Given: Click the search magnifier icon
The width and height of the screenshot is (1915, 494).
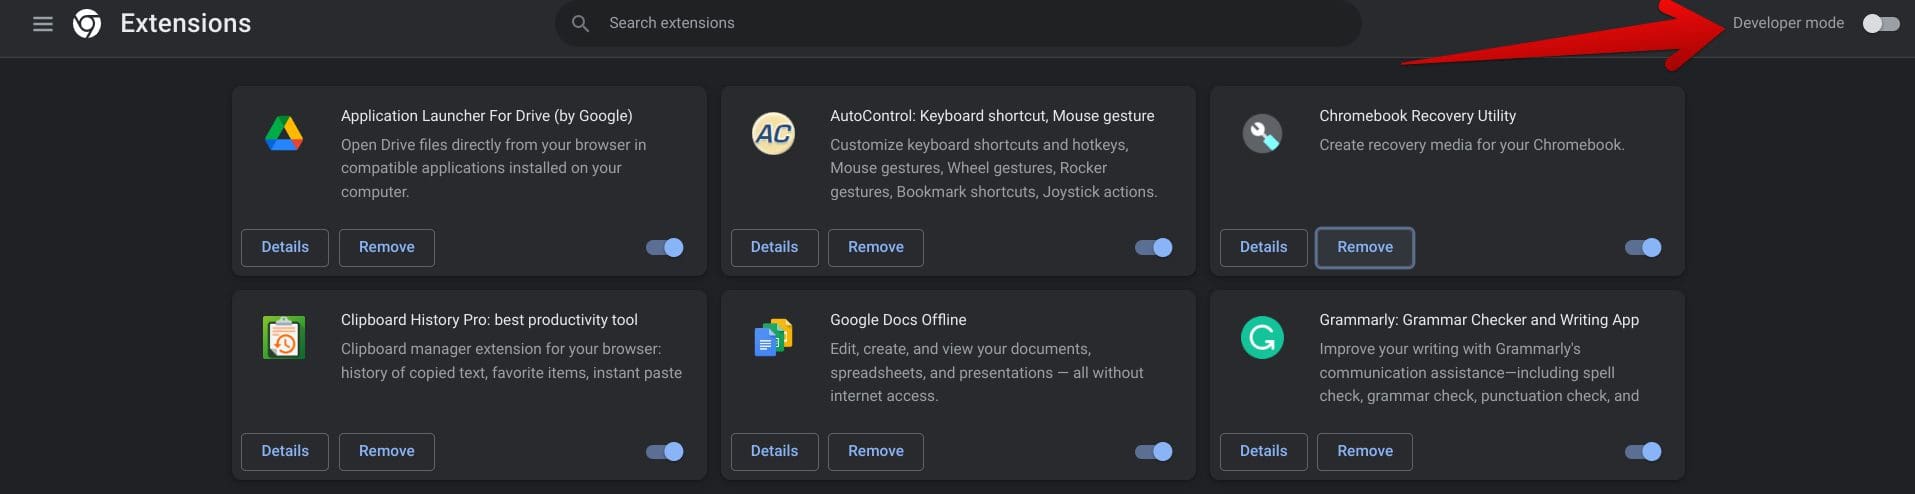Looking at the screenshot, I should 580,23.
